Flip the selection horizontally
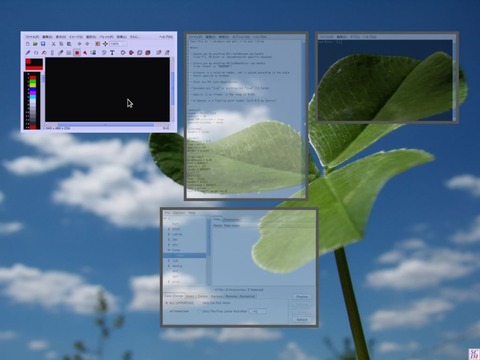The image size is (480, 360). click(x=167, y=53)
